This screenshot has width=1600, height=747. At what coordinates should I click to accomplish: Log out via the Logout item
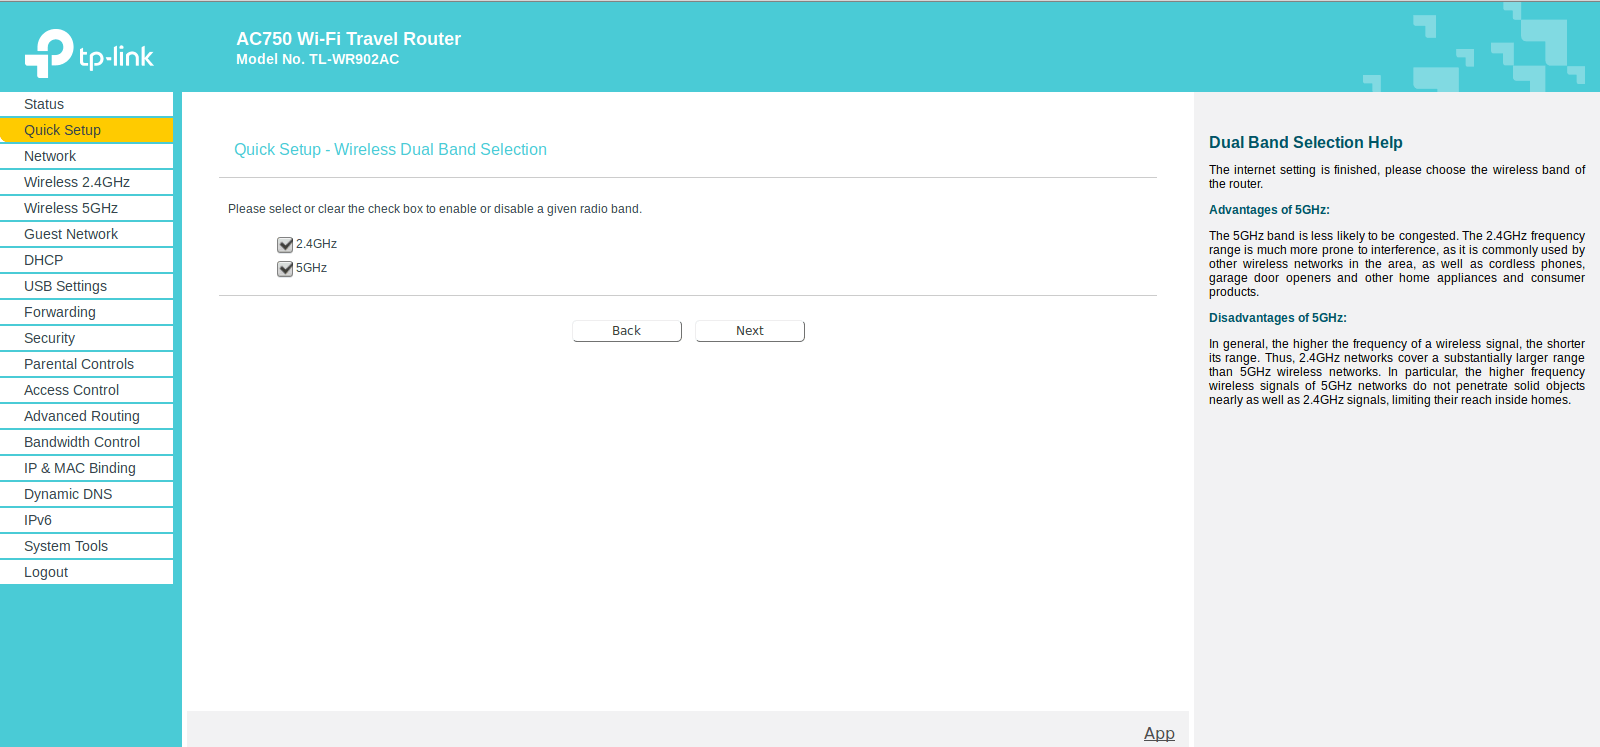(86, 572)
